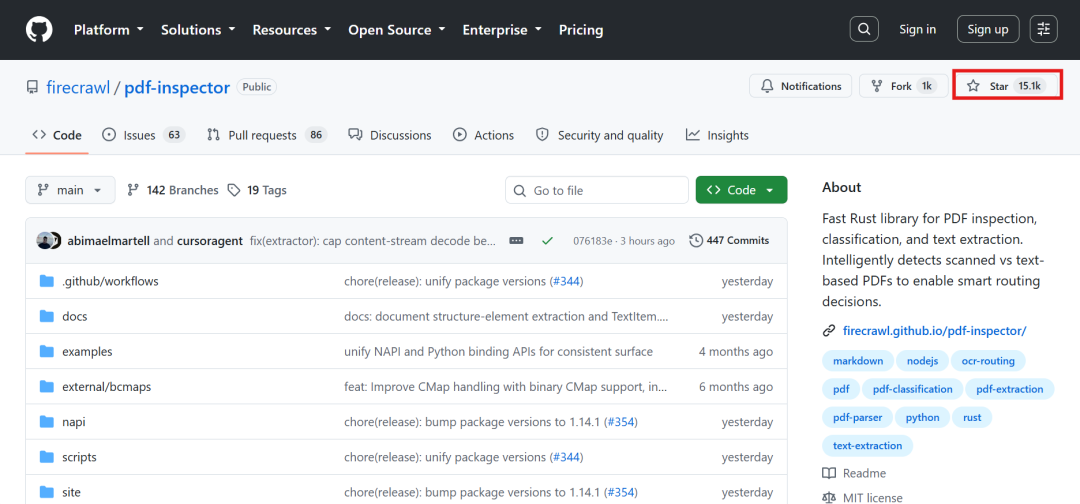Select the ocr-routing topic tag

click(988, 360)
